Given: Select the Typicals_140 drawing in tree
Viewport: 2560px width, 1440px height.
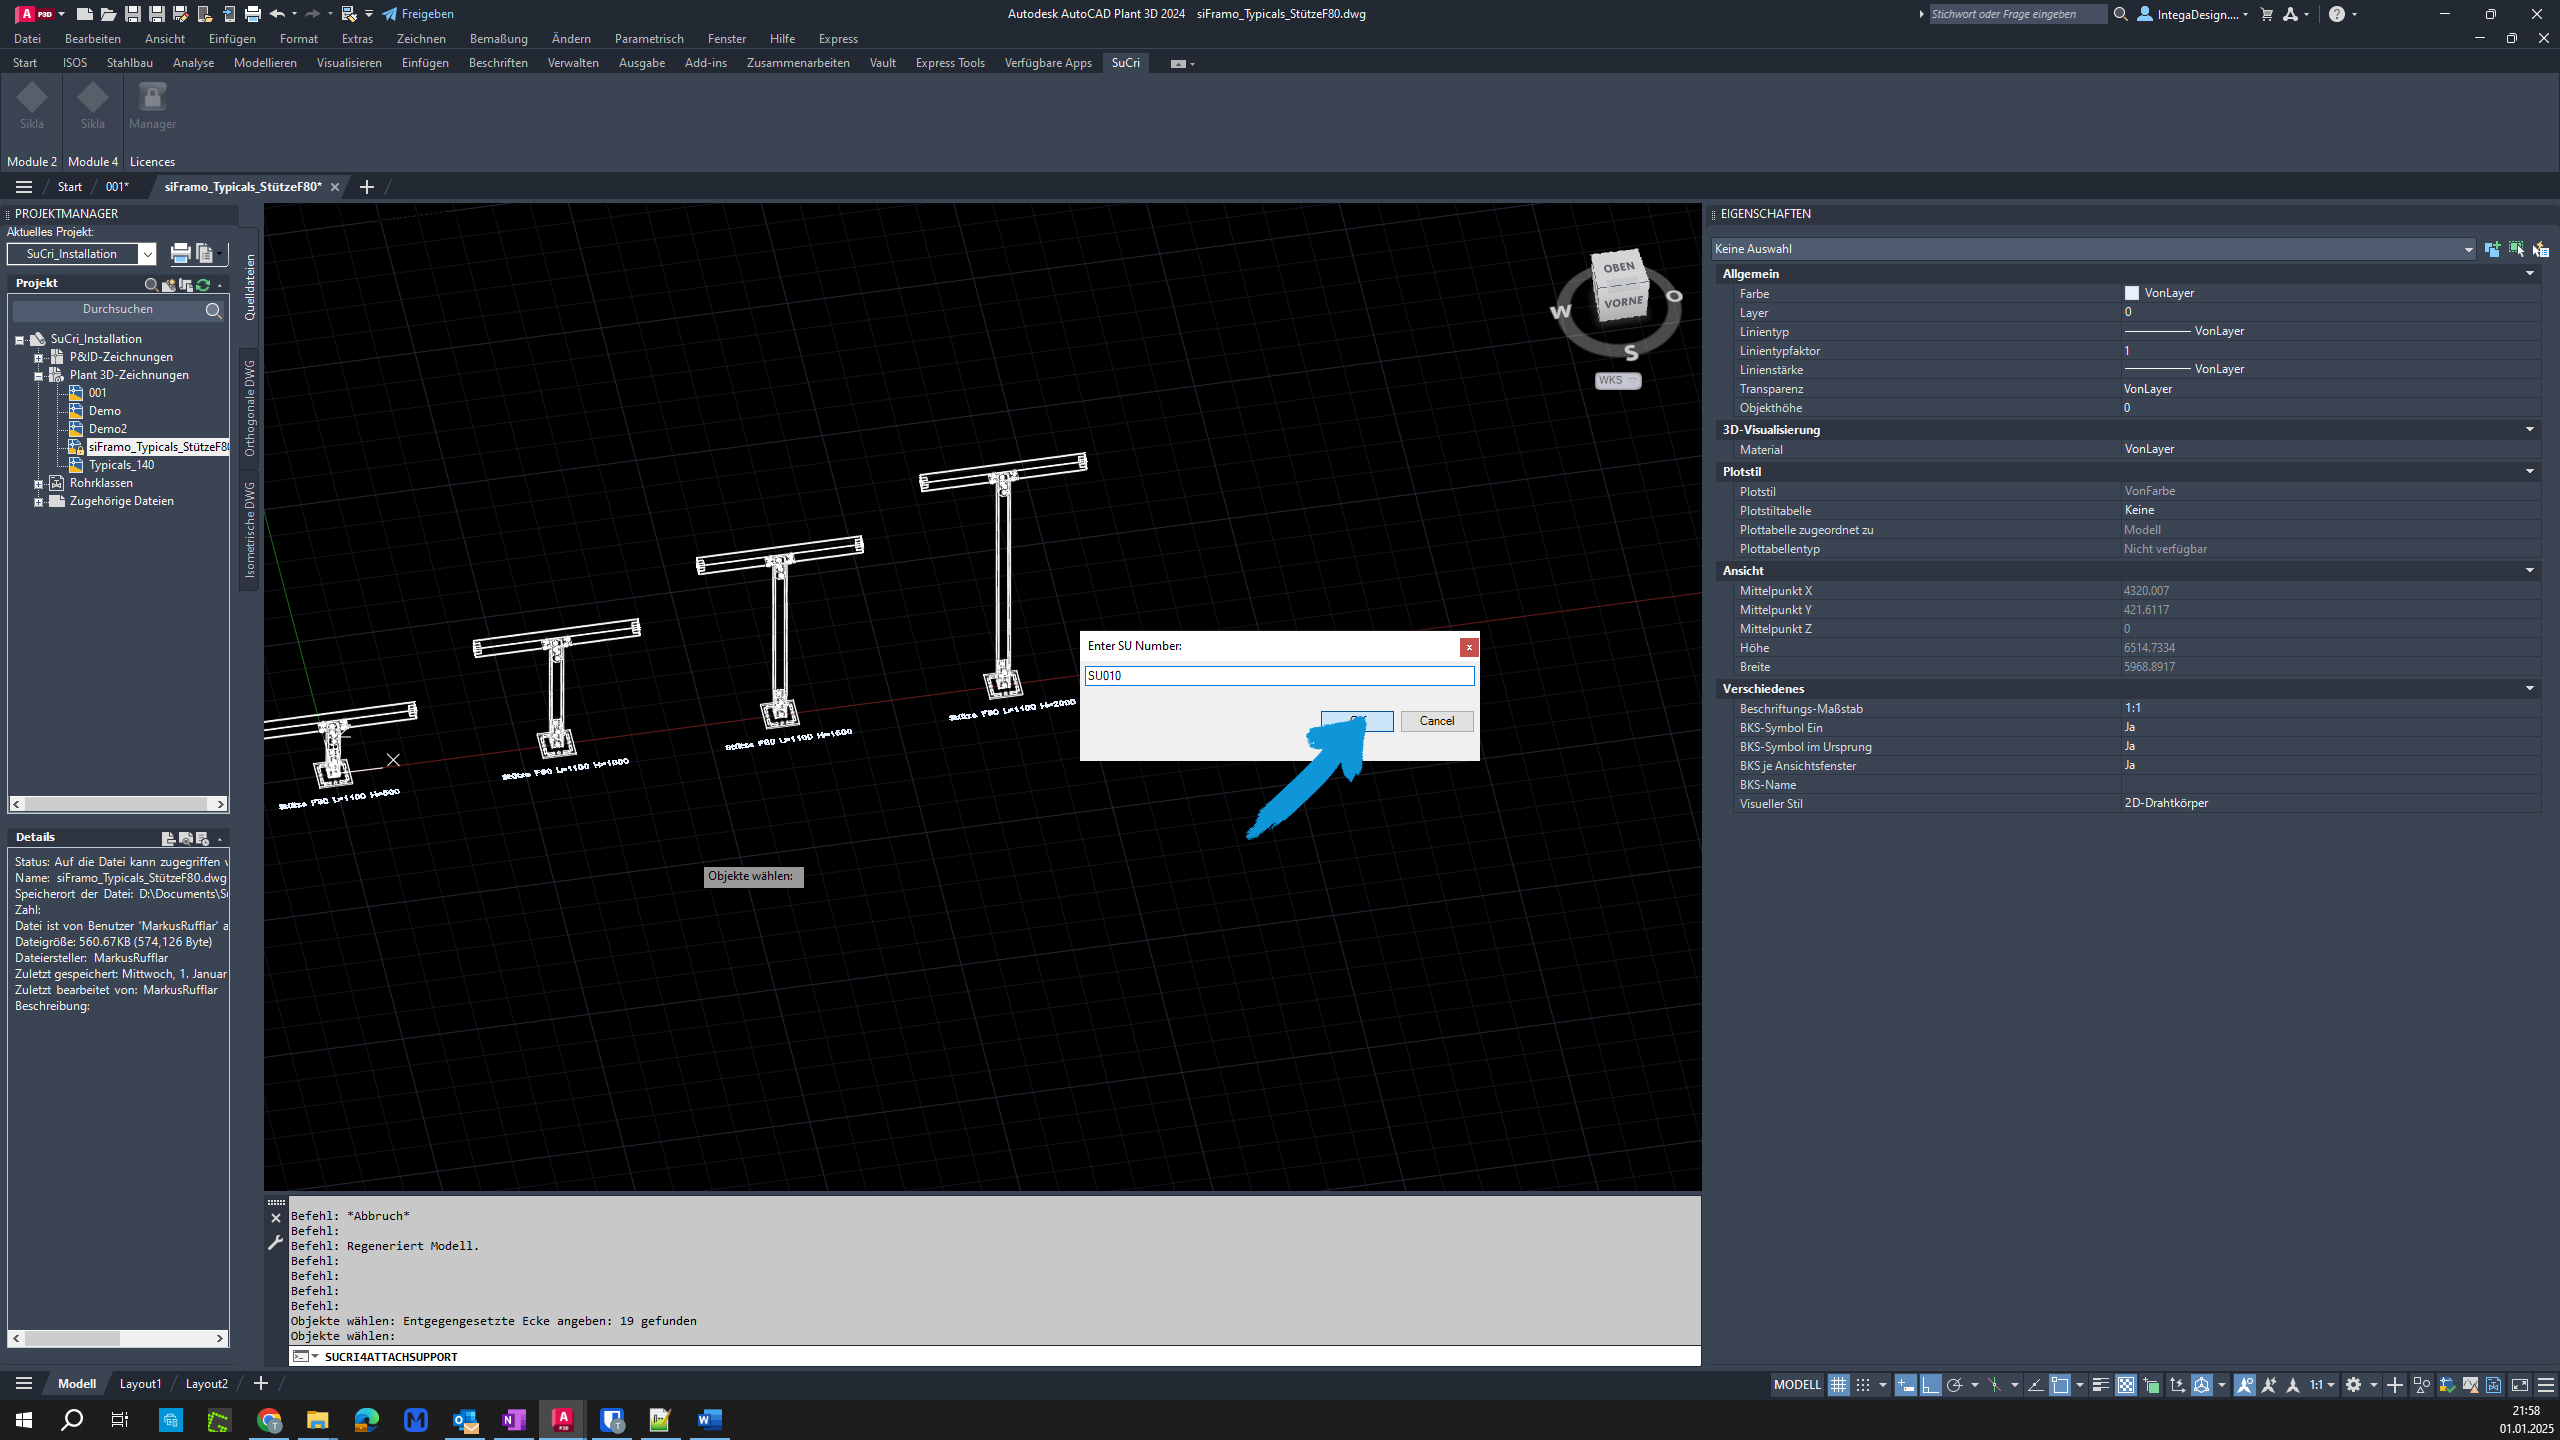Looking at the screenshot, I should pos(121,465).
